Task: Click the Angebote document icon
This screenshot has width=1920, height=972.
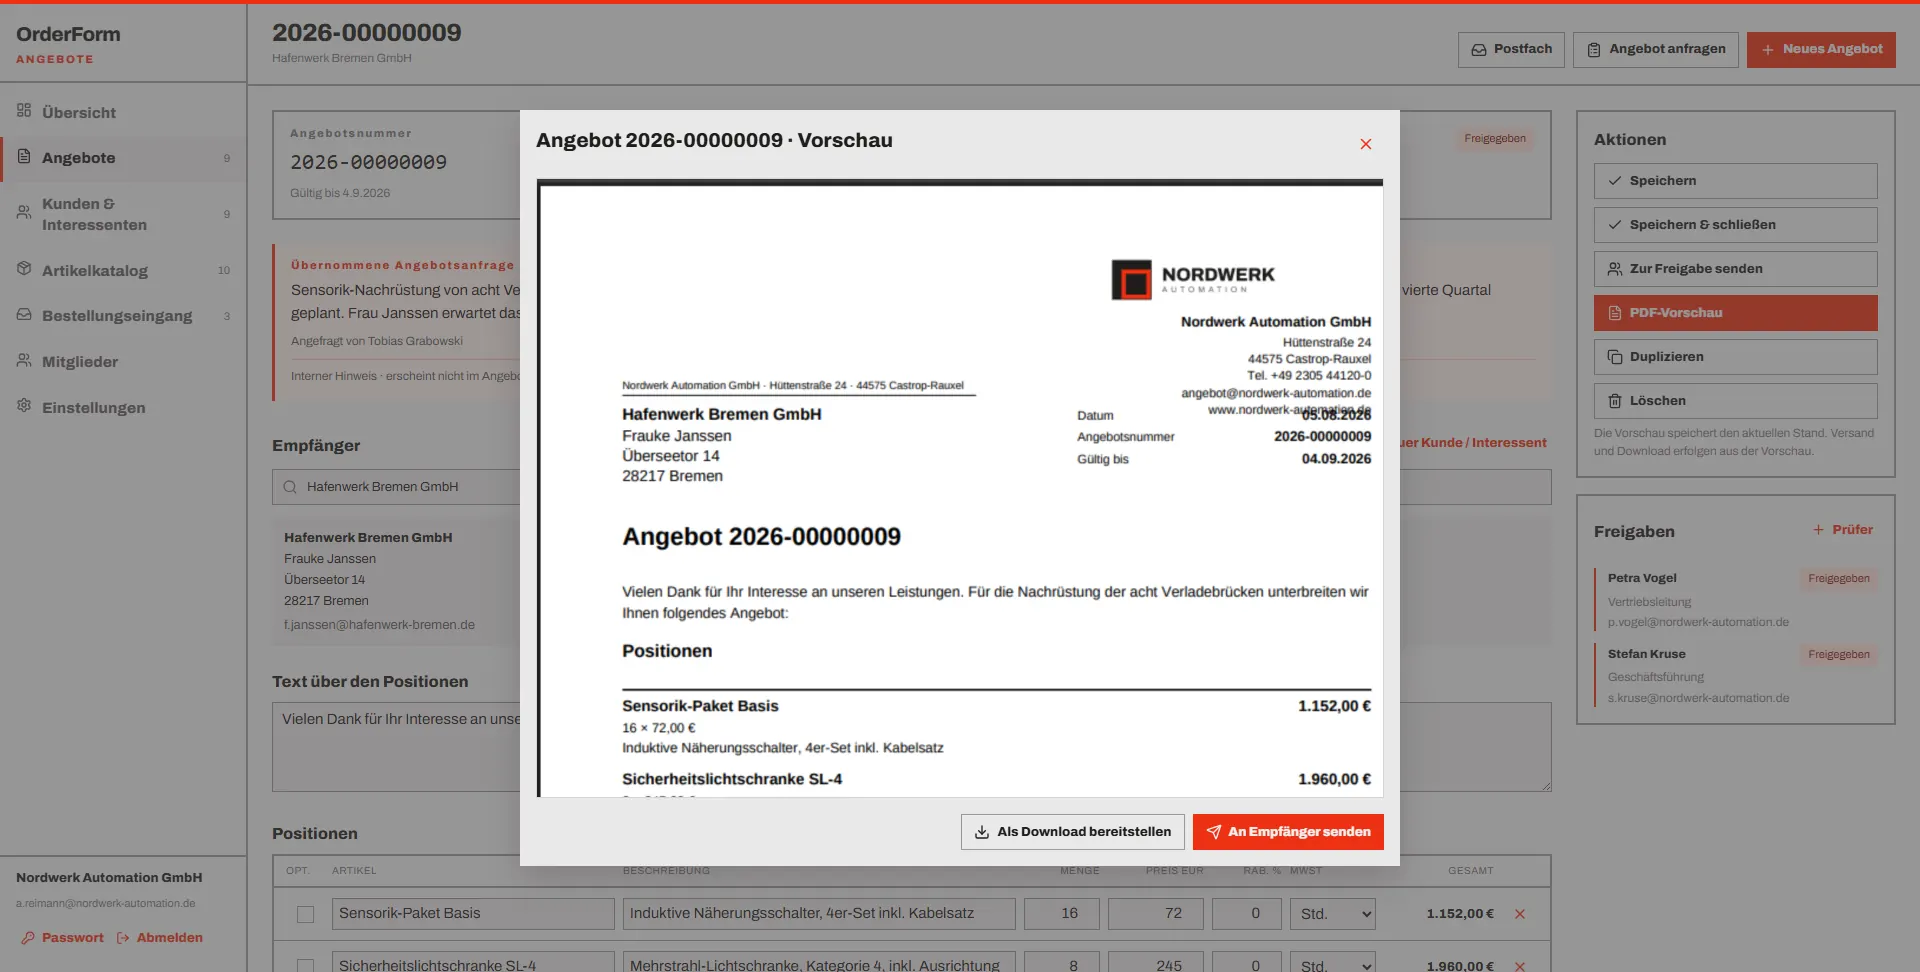Action: pyautogui.click(x=24, y=157)
